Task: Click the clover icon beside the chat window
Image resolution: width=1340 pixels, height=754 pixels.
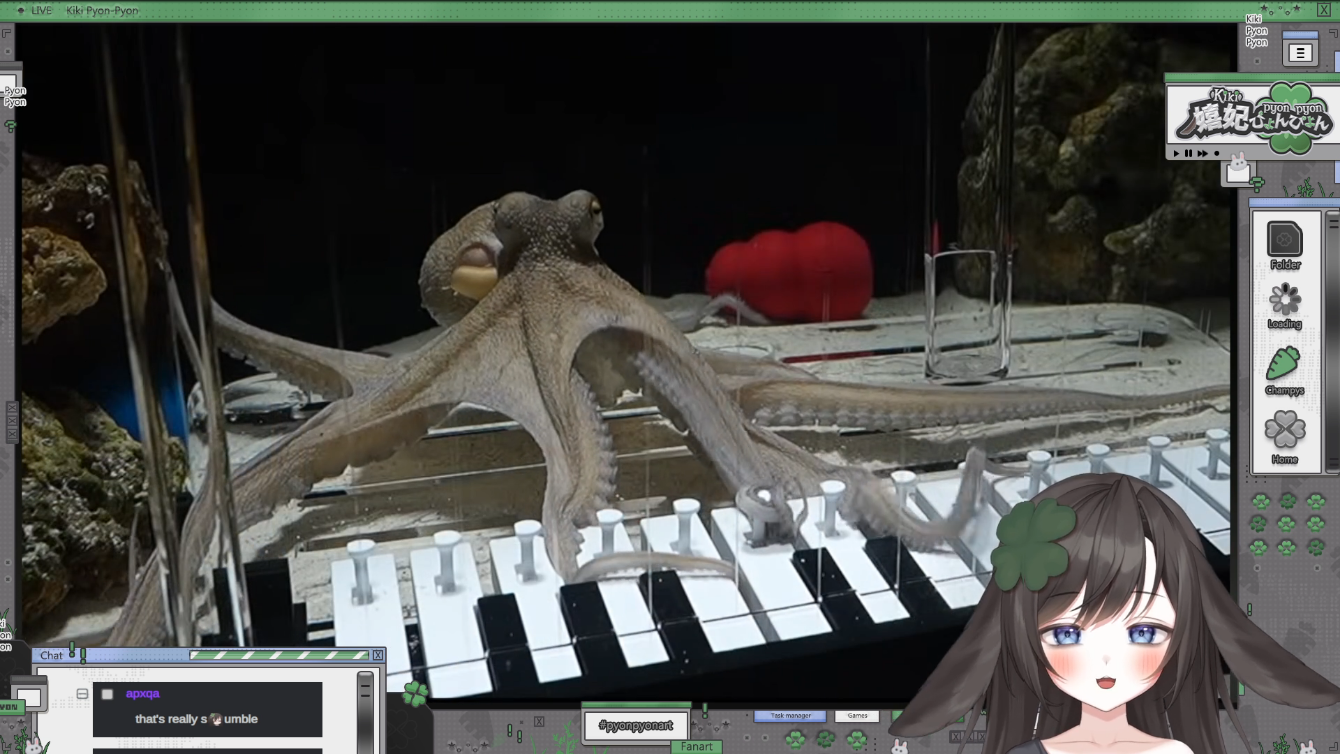Action: click(x=415, y=693)
